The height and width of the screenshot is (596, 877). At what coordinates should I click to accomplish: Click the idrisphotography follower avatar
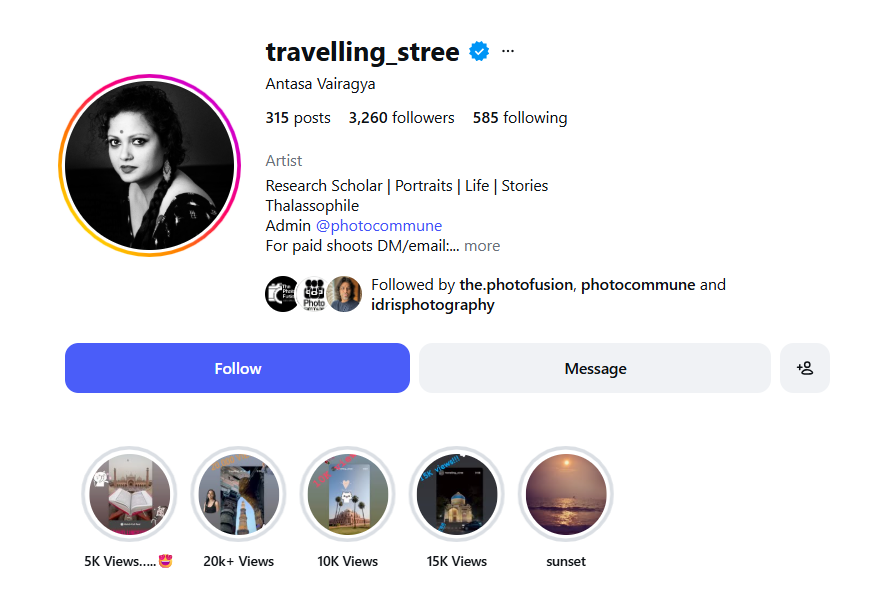(344, 294)
